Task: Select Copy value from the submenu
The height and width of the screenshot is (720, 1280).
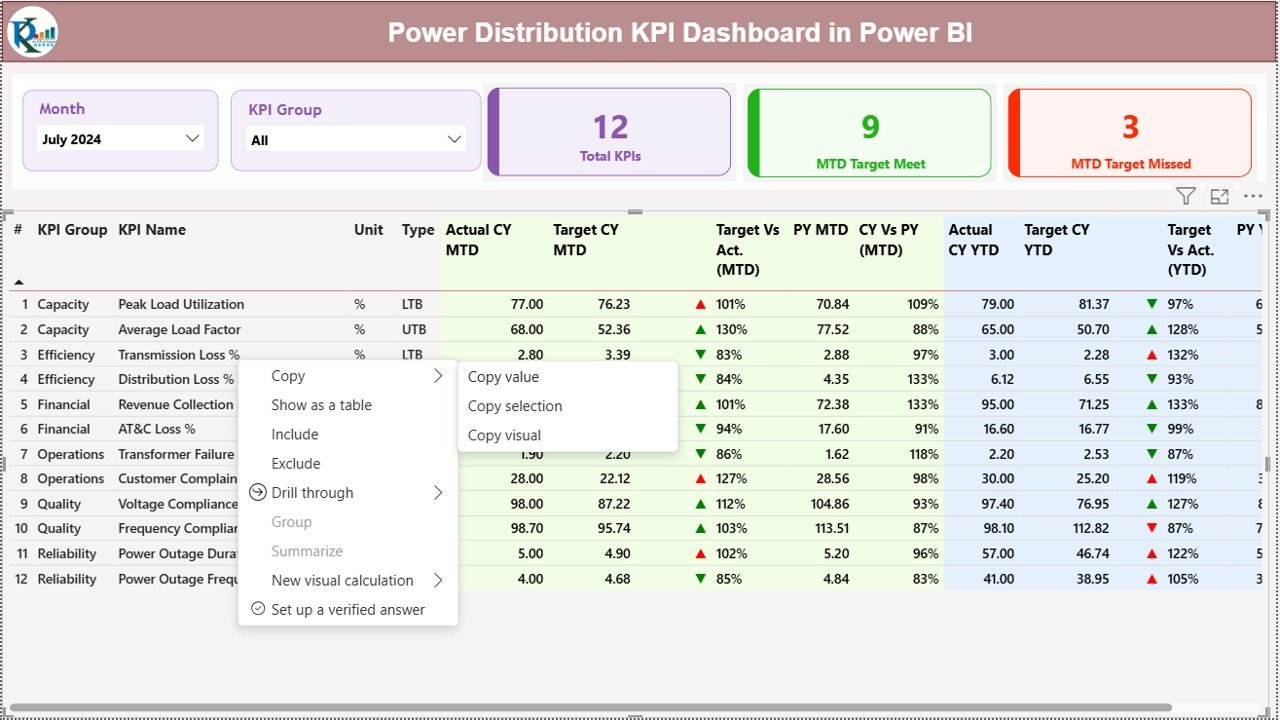Action: tap(503, 377)
